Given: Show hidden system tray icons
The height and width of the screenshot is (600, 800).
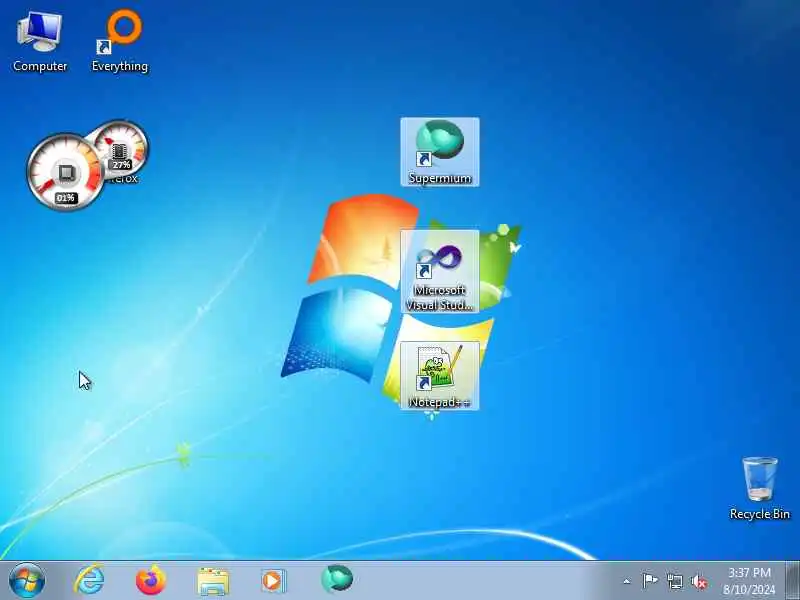Looking at the screenshot, I should (627, 581).
